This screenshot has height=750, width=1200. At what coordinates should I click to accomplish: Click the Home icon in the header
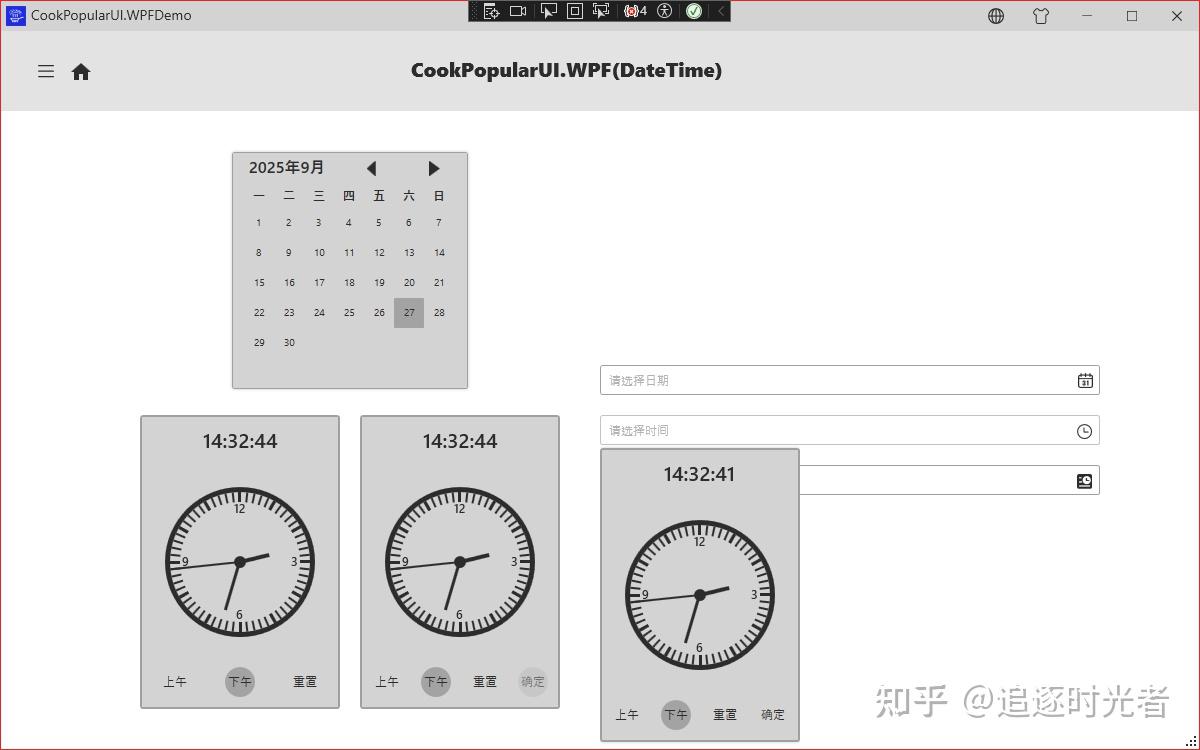pos(81,71)
